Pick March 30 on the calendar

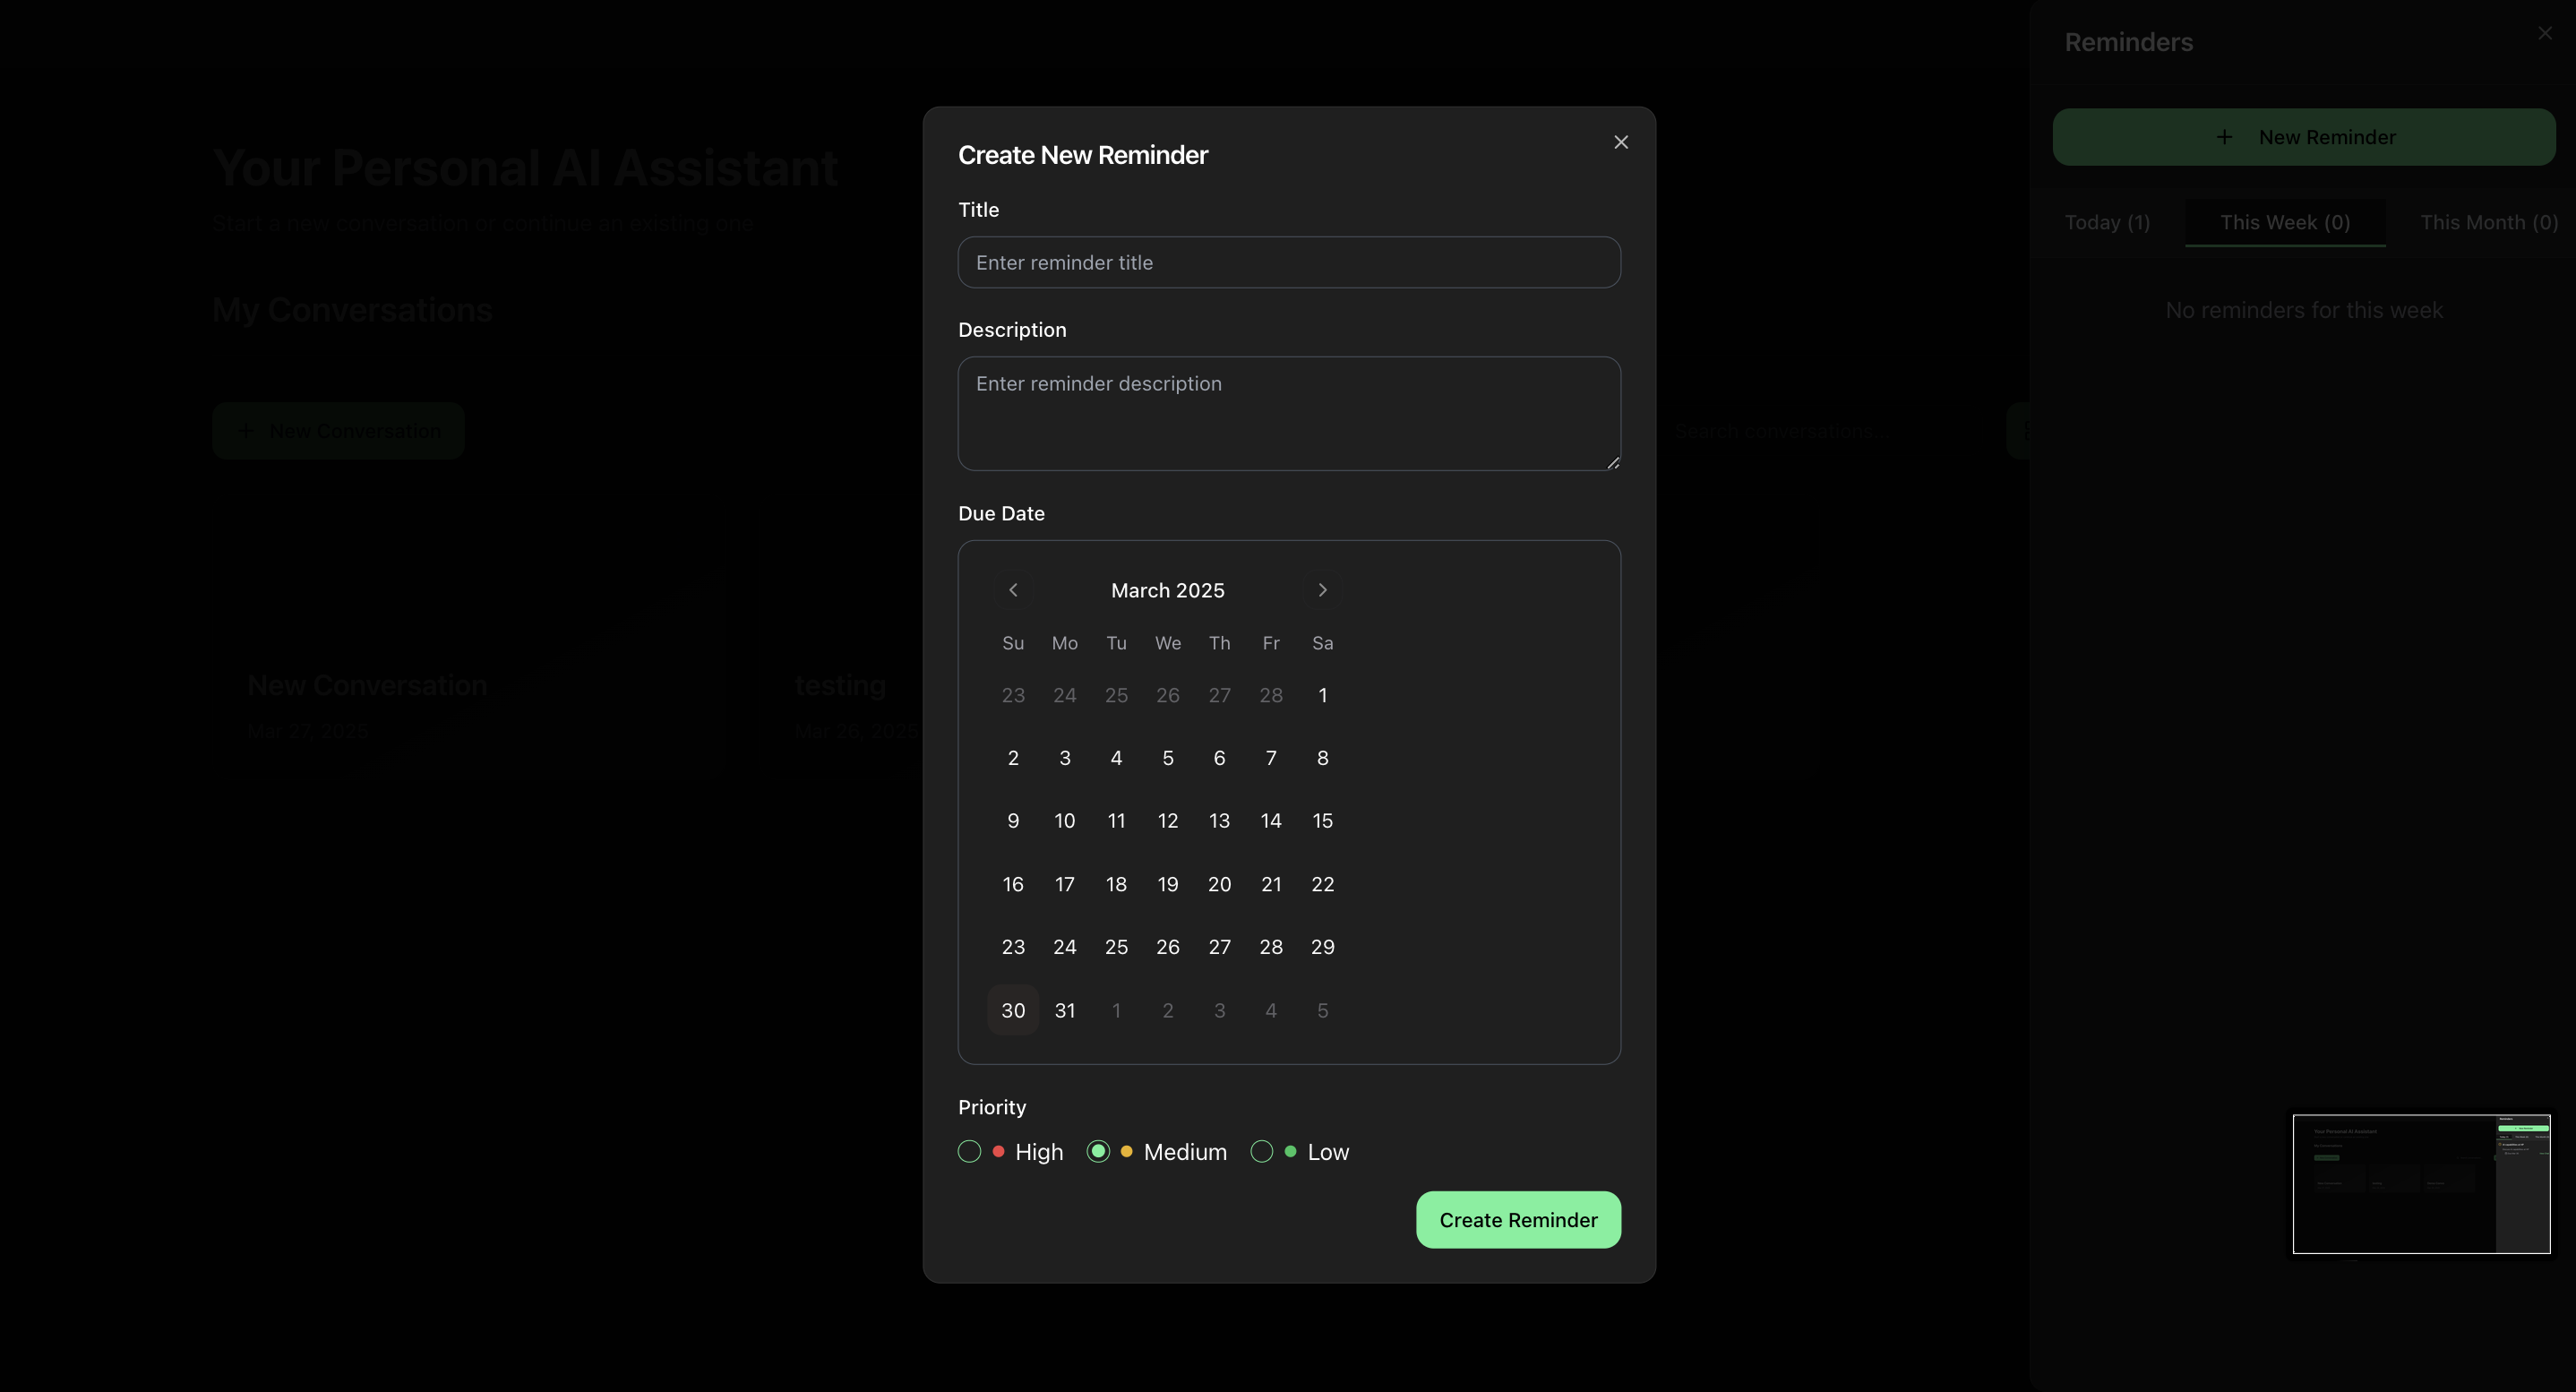[x=1013, y=1010]
